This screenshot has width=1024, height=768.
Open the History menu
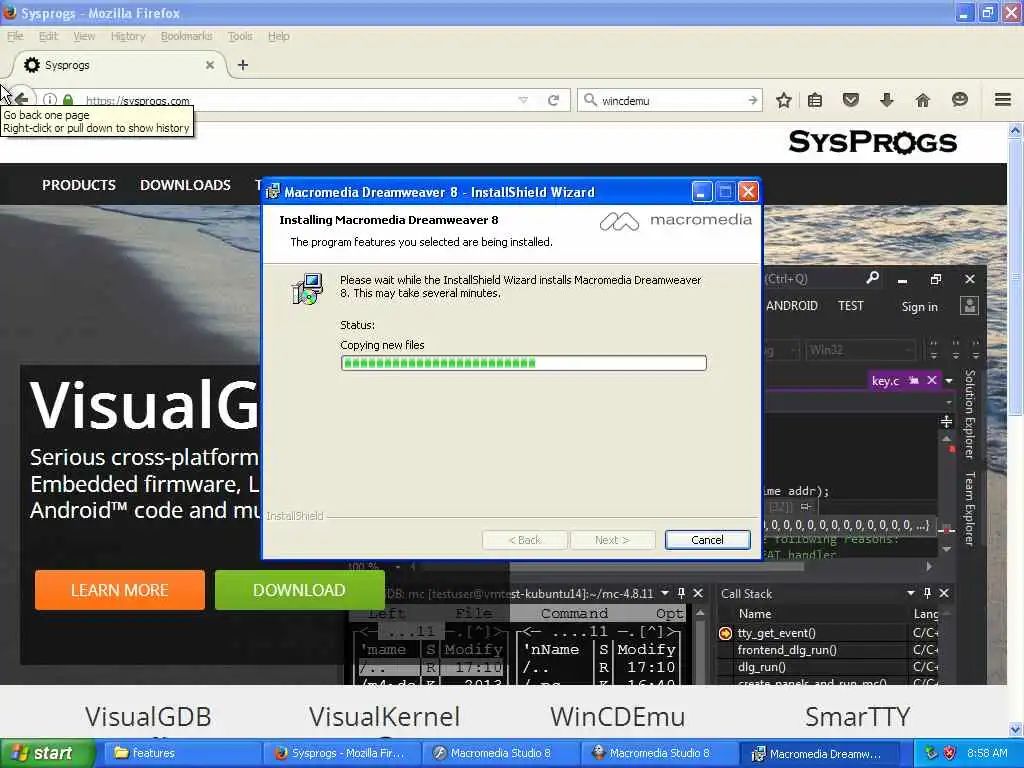pos(128,36)
